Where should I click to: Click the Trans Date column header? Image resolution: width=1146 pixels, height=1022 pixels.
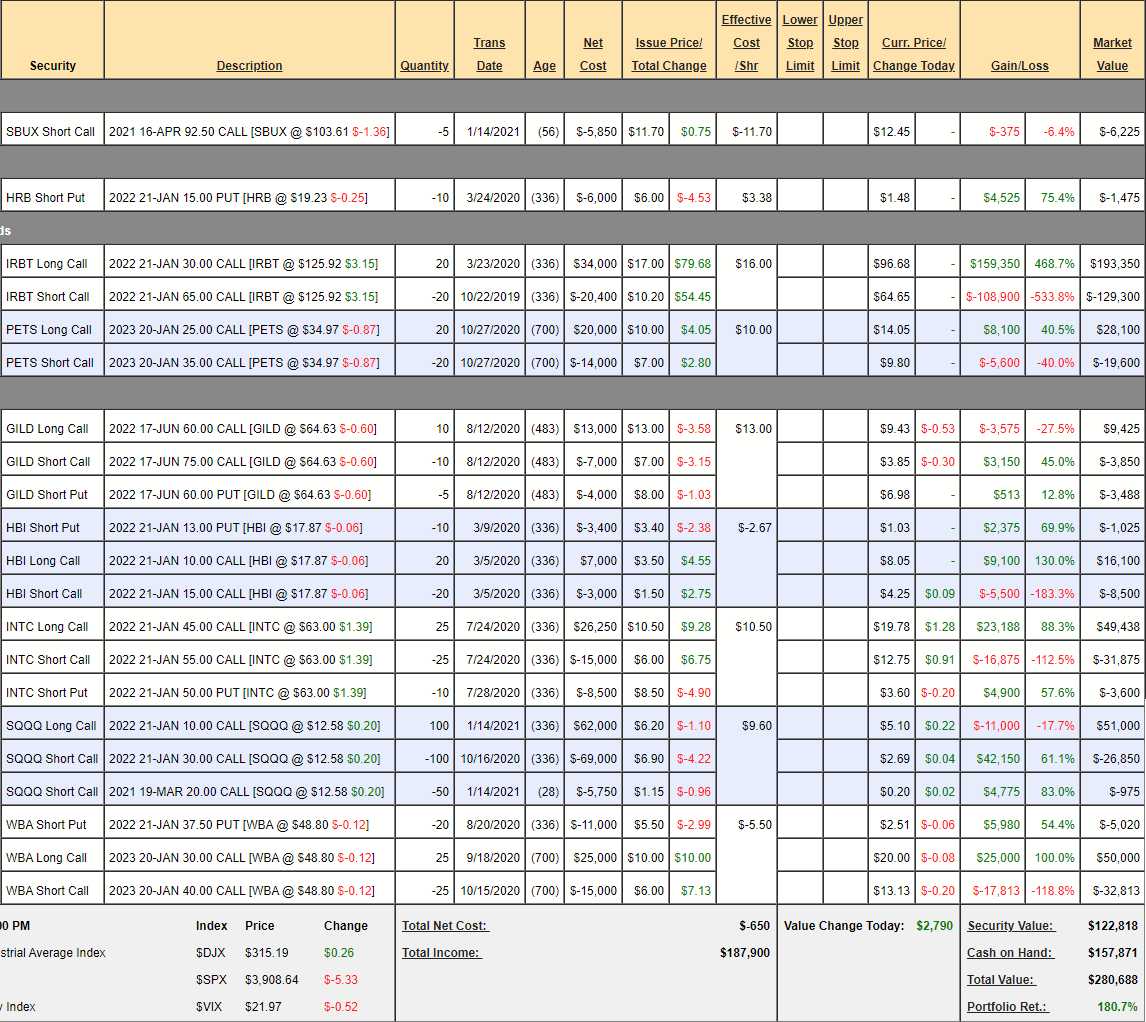489,54
